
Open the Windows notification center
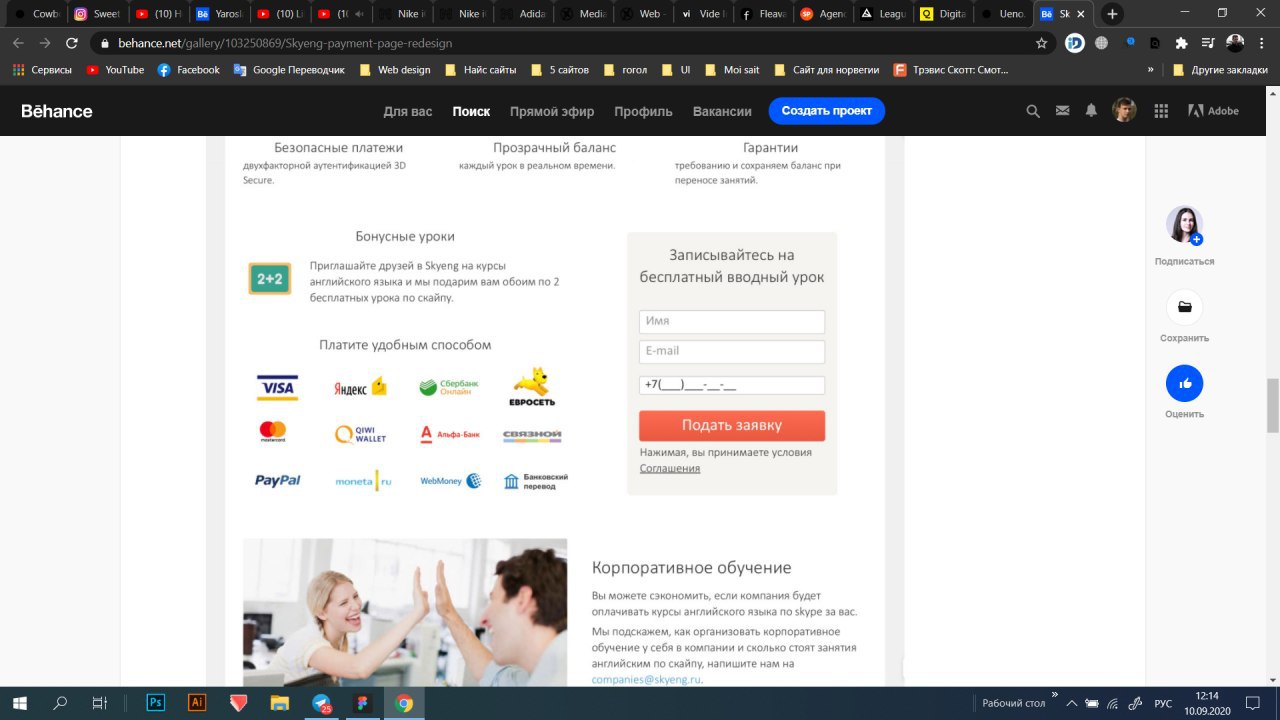click(x=1252, y=703)
